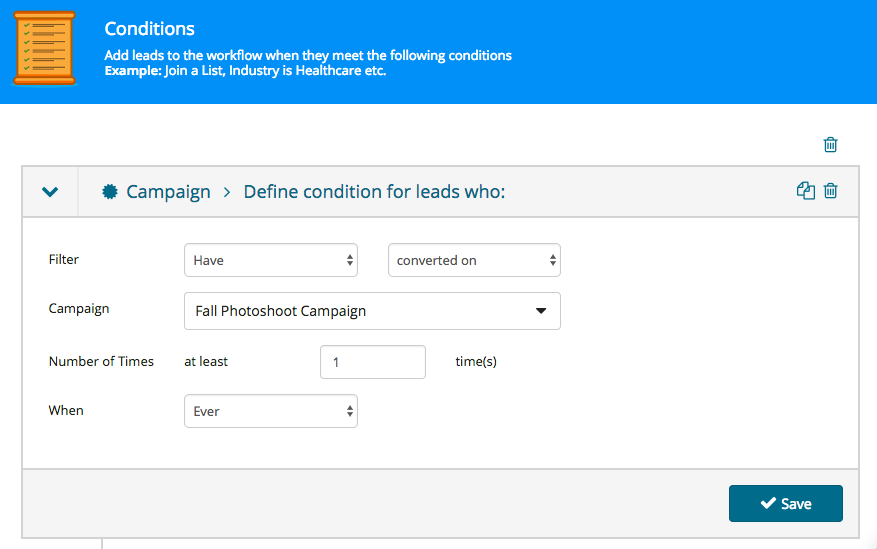The width and height of the screenshot is (877, 549).
Task: Click the Filter label
Action: (64, 259)
